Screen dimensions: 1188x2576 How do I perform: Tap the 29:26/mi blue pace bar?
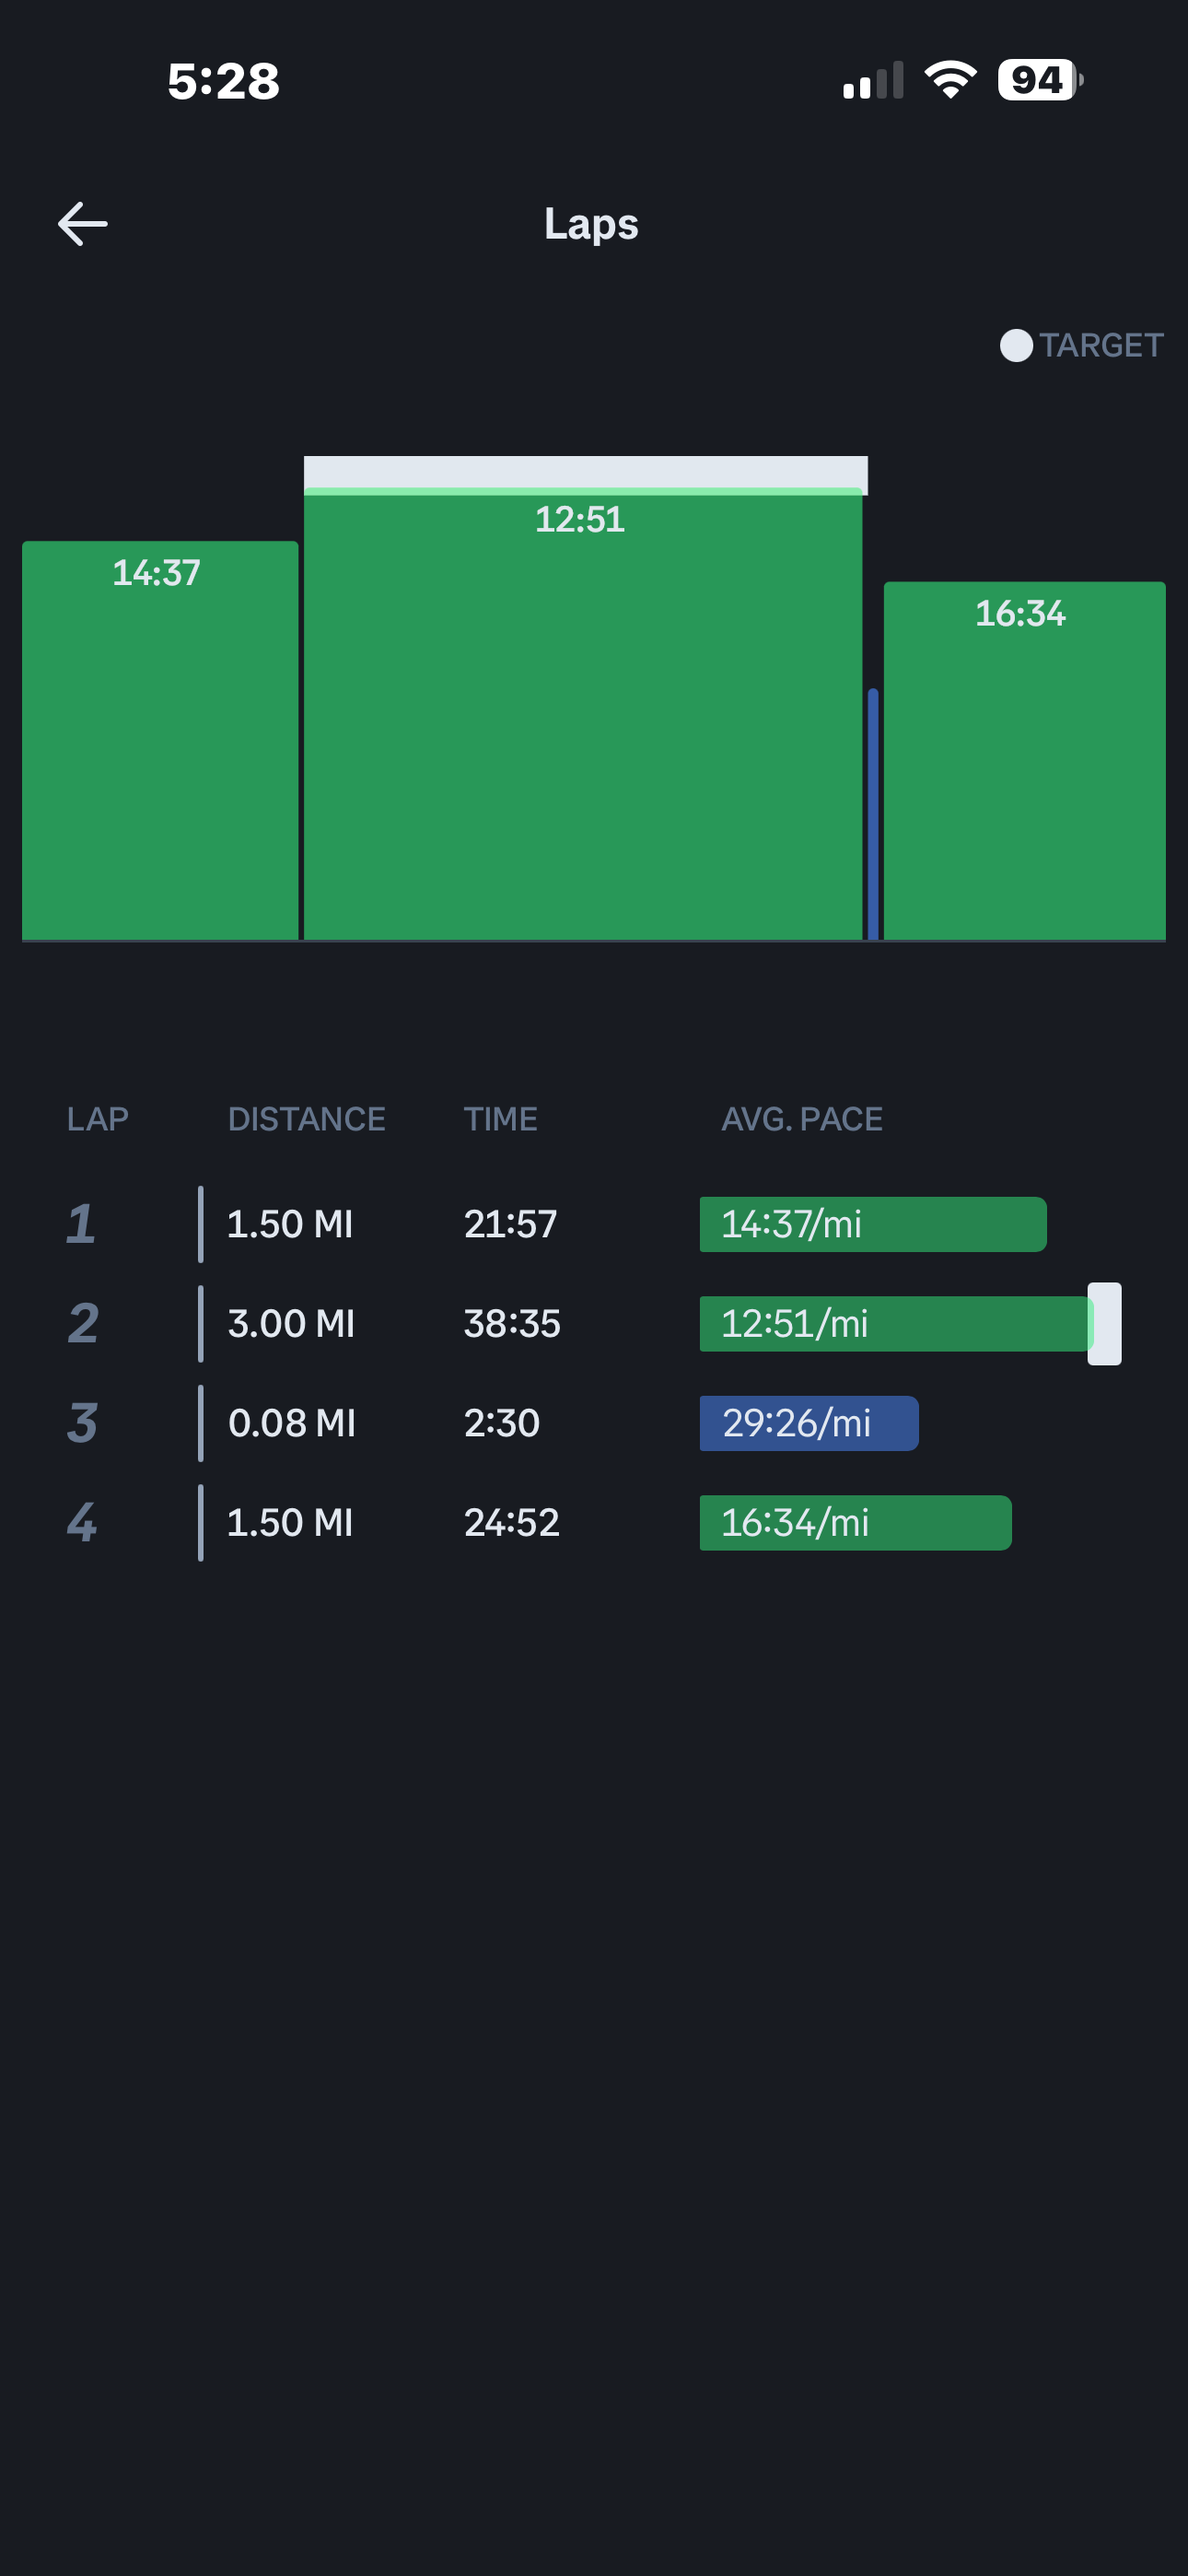(x=809, y=1423)
